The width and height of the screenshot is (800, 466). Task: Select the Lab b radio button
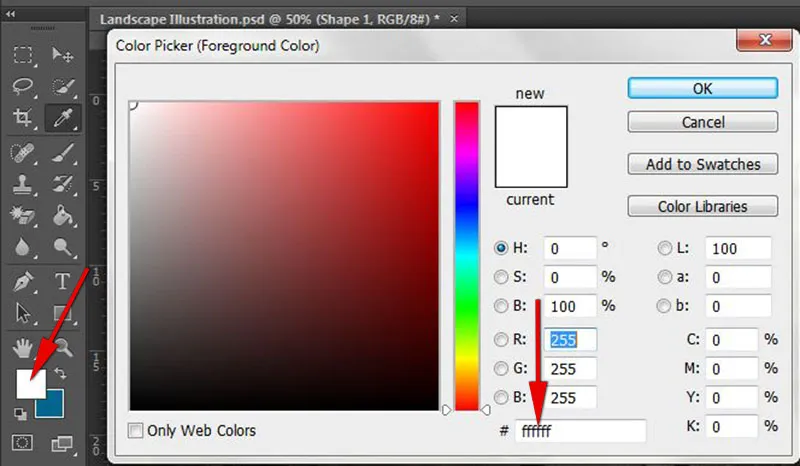(x=663, y=306)
